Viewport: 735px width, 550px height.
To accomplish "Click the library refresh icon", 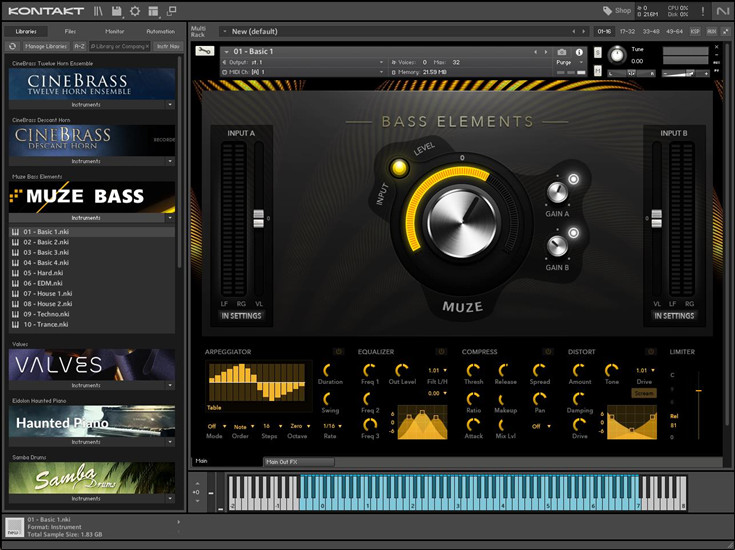I will [12, 46].
